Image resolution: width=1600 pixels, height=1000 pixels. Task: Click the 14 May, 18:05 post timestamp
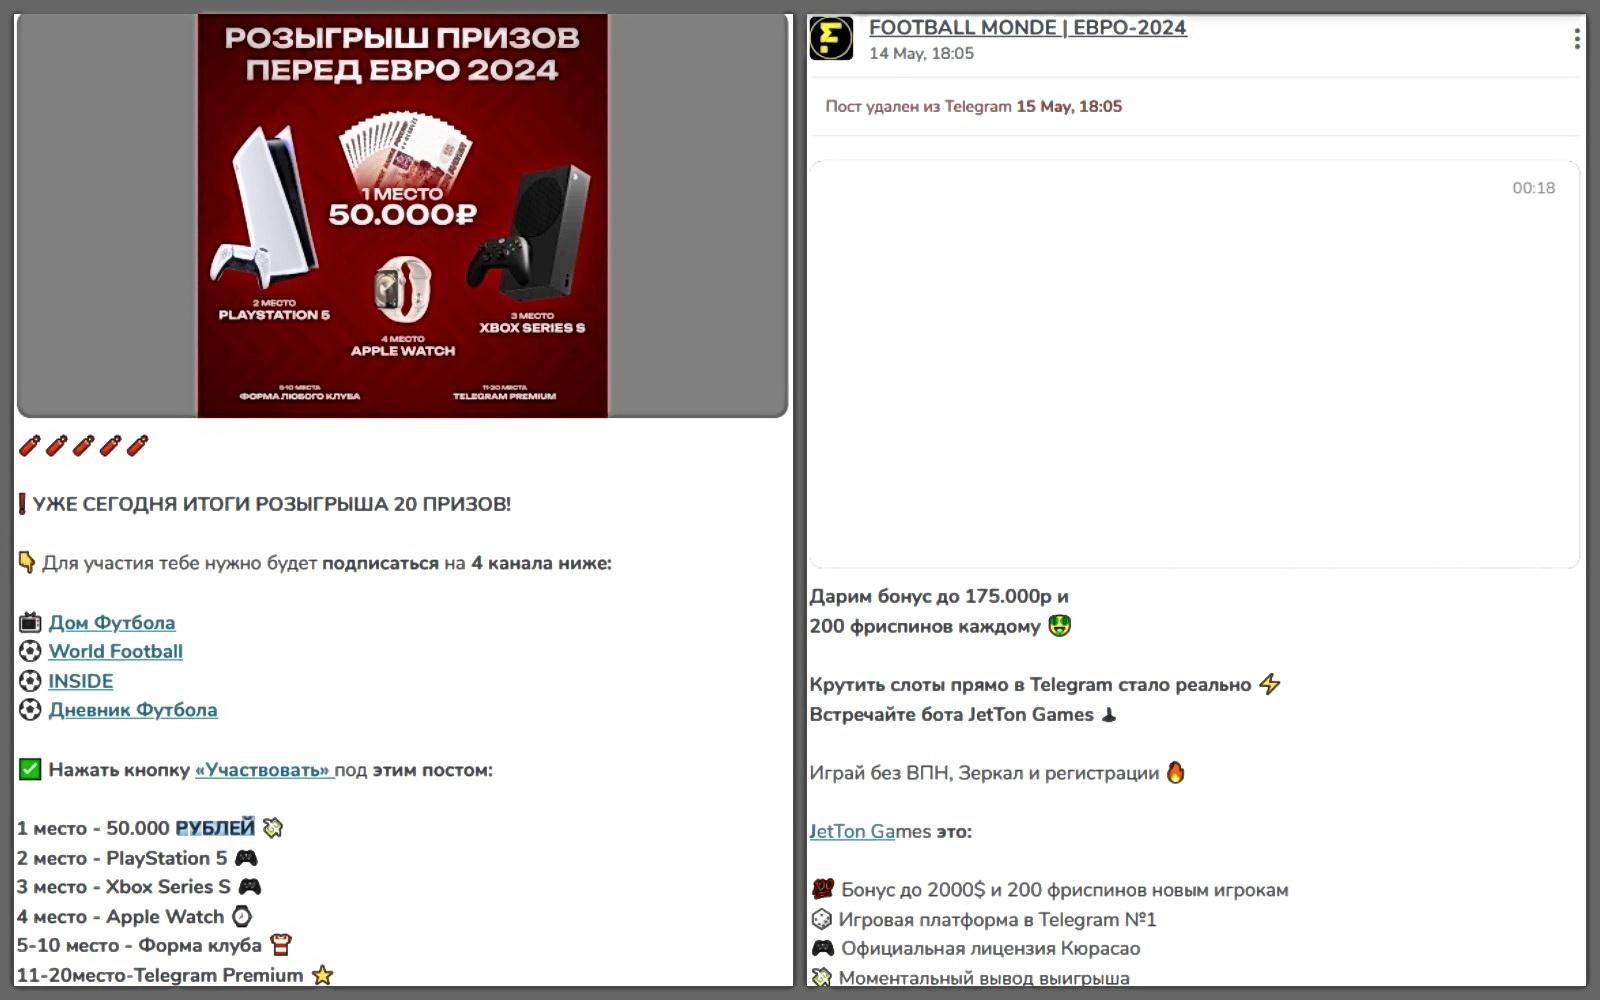[921, 53]
